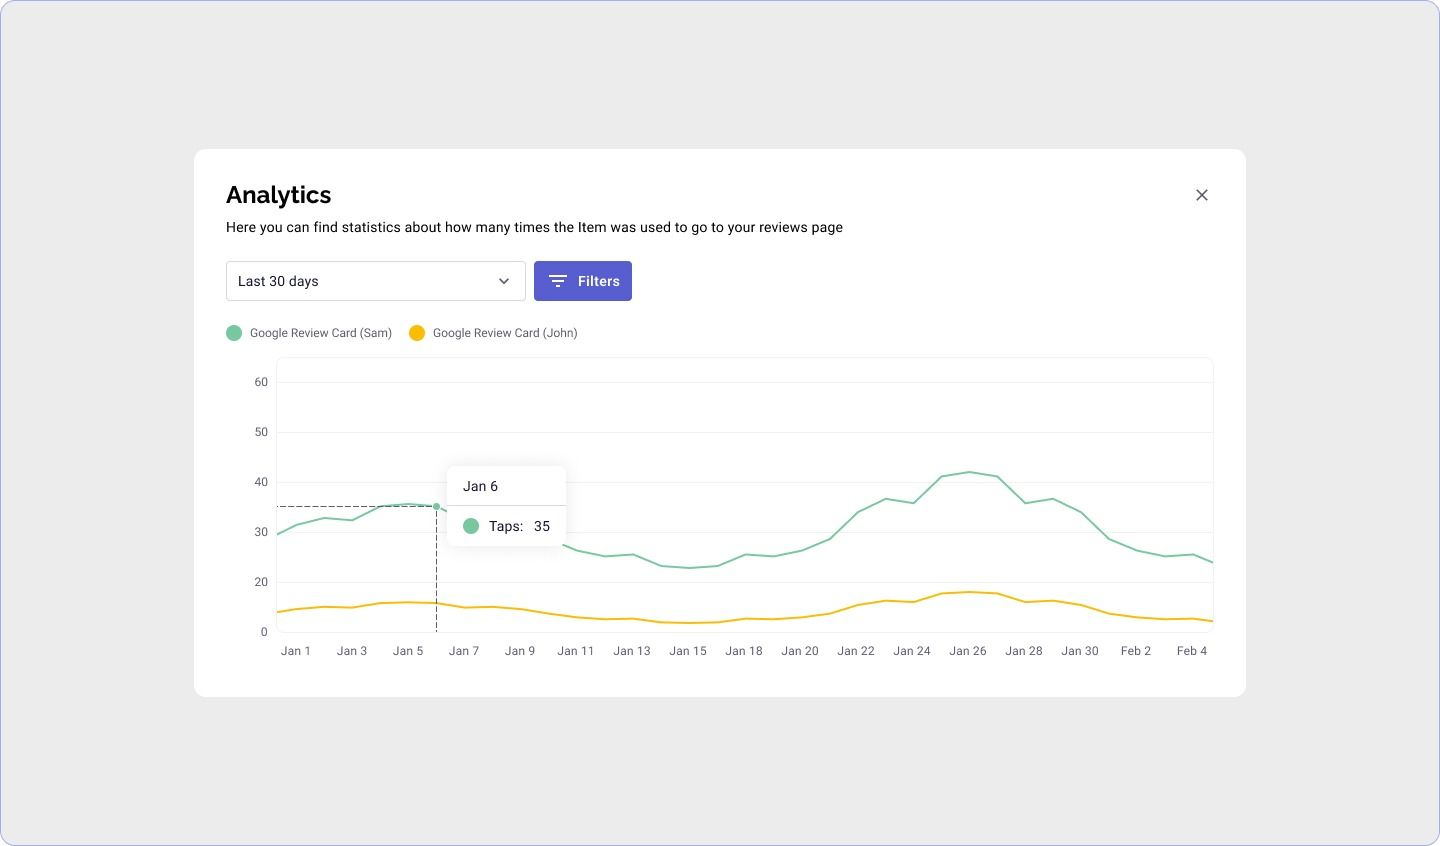Click the green Sam legend color dot
1440x846 pixels.
[x=234, y=333]
